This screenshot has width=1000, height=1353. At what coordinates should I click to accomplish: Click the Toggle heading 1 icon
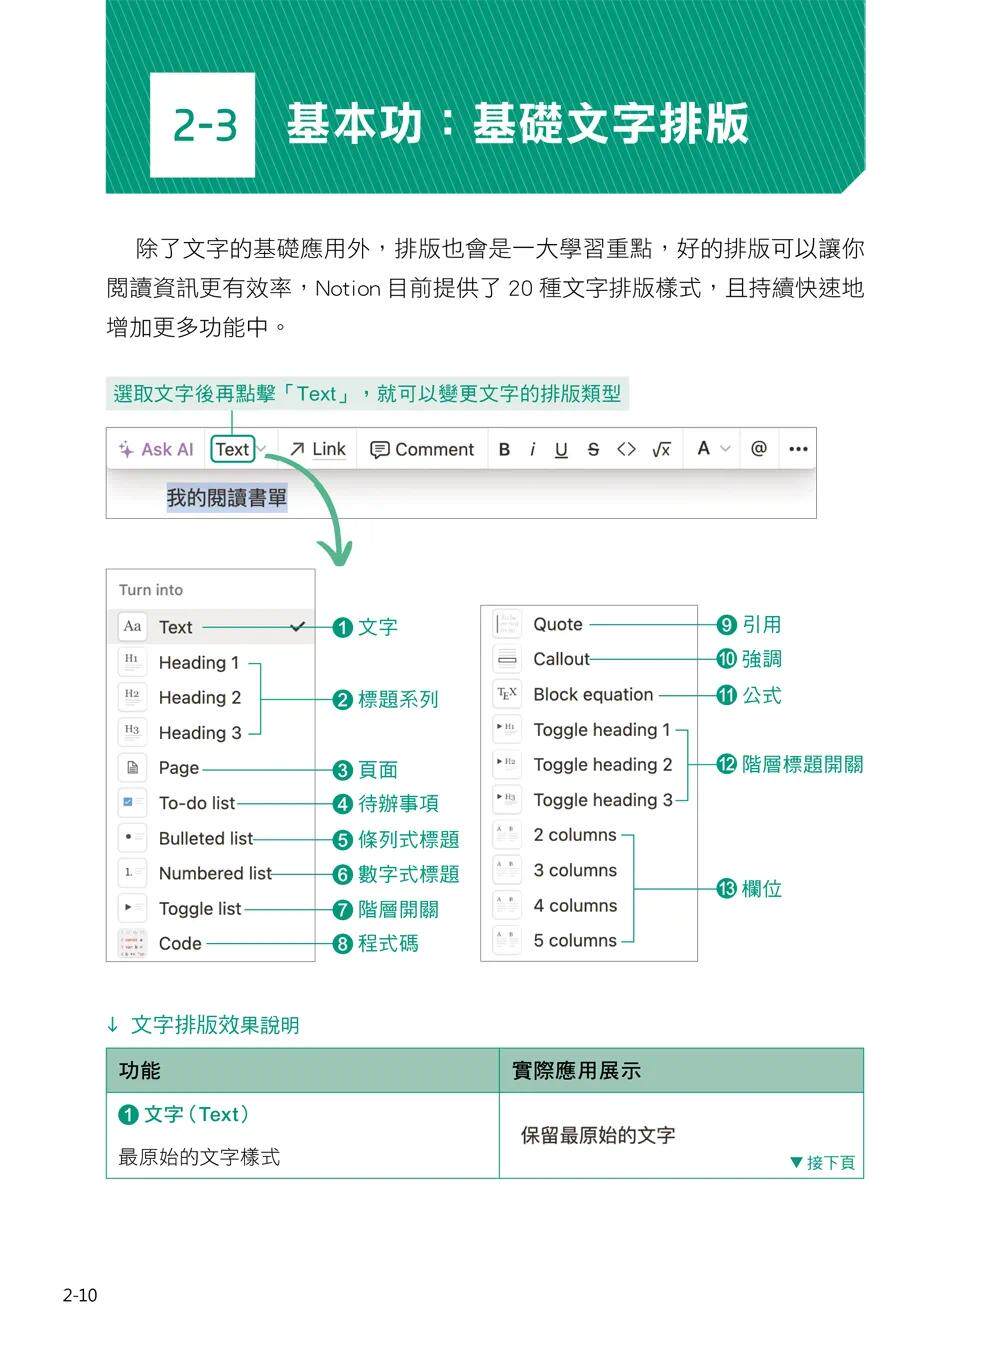click(507, 729)
